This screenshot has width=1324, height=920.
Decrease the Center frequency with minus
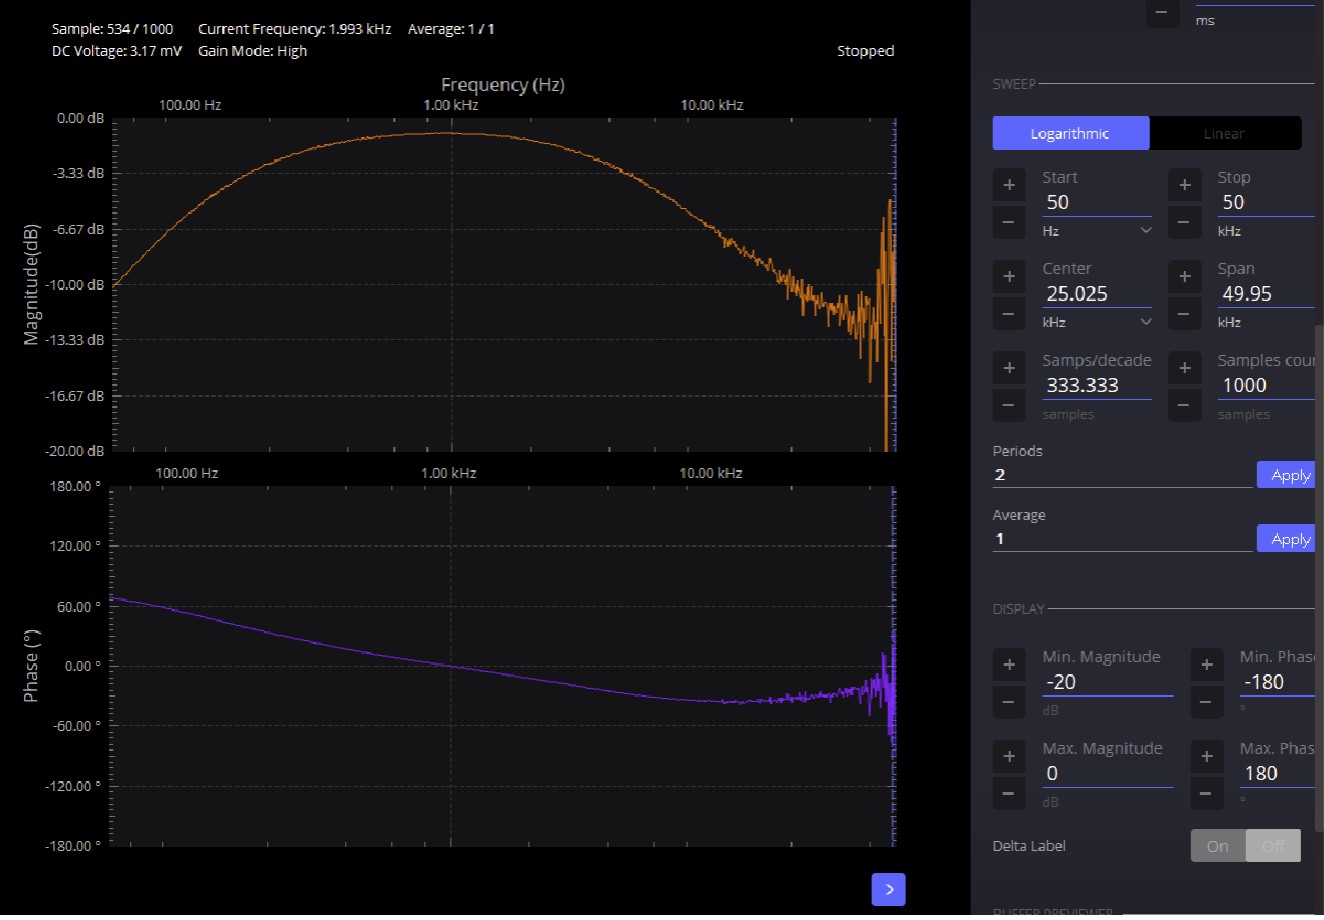[1009, 314]
